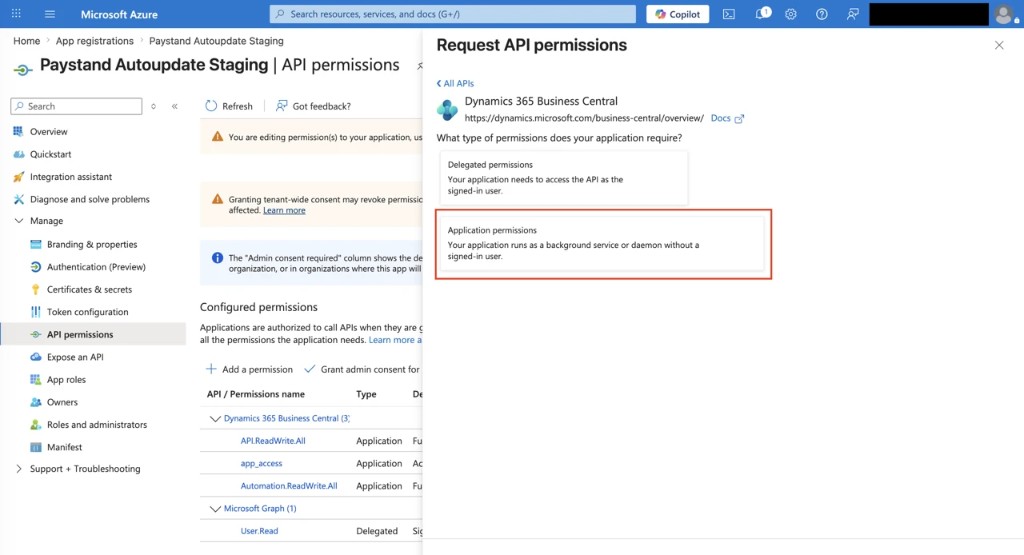Open the notifications bell

pos(761,14)
